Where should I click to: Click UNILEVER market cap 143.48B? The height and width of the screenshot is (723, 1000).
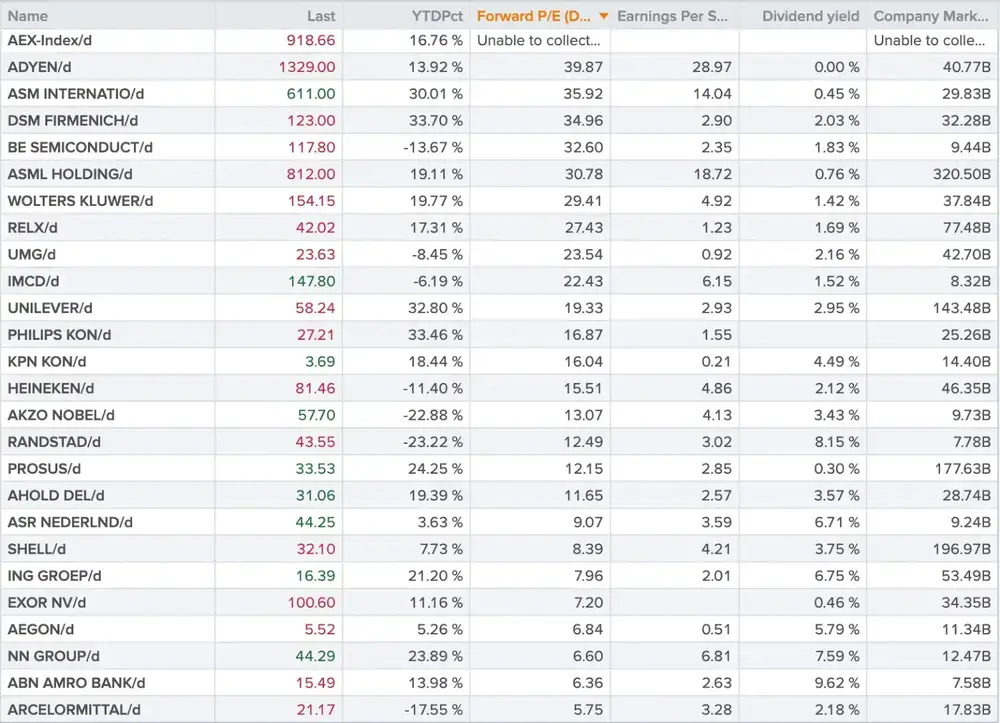point(962,308)
